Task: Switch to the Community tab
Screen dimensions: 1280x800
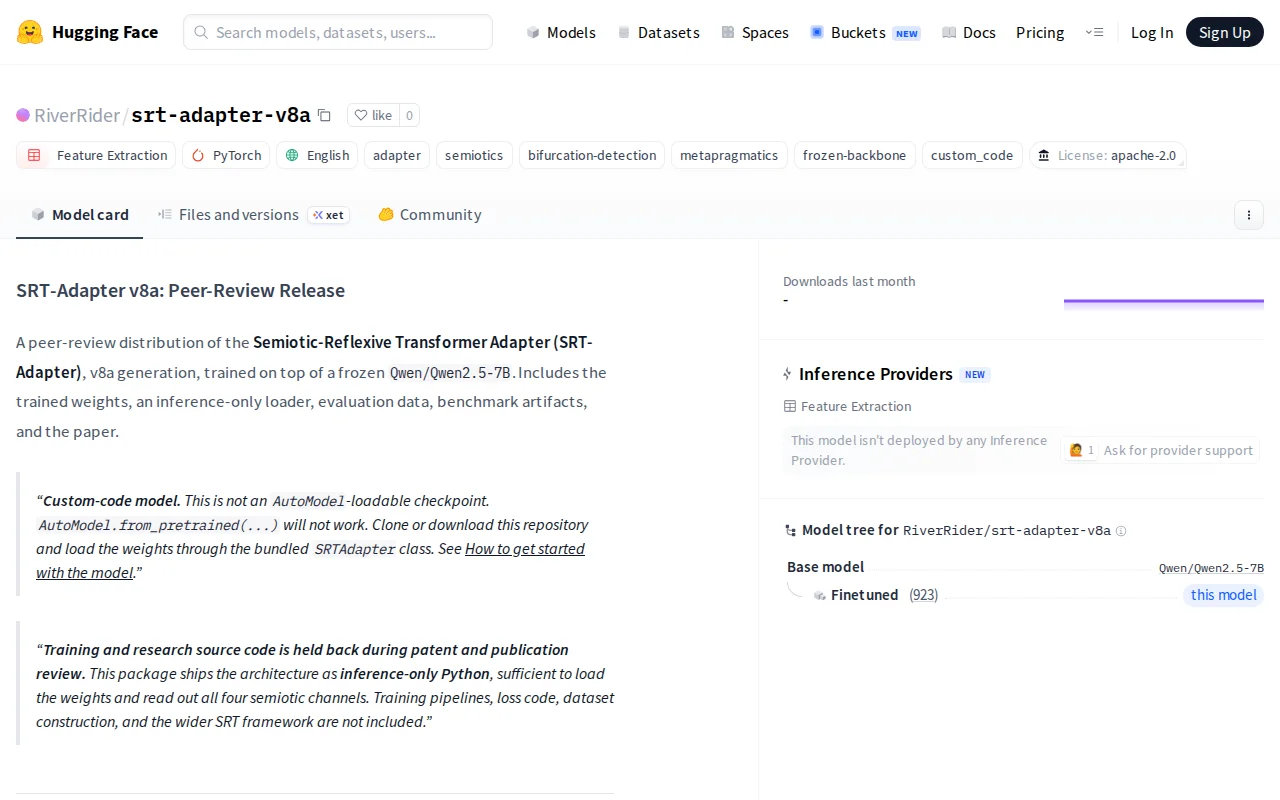Action: pos(430,215)
